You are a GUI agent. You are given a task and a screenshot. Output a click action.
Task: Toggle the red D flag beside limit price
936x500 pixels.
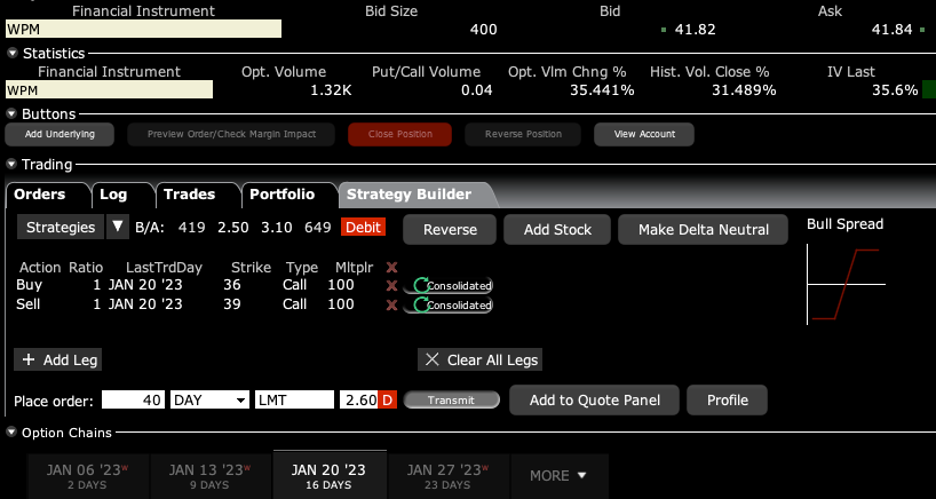coord(387,400)
